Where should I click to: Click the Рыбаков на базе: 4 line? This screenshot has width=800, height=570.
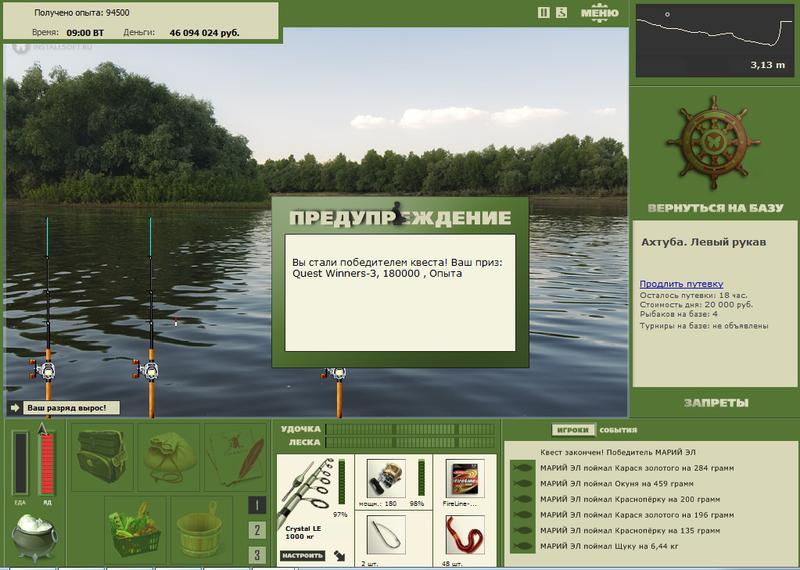679,314
